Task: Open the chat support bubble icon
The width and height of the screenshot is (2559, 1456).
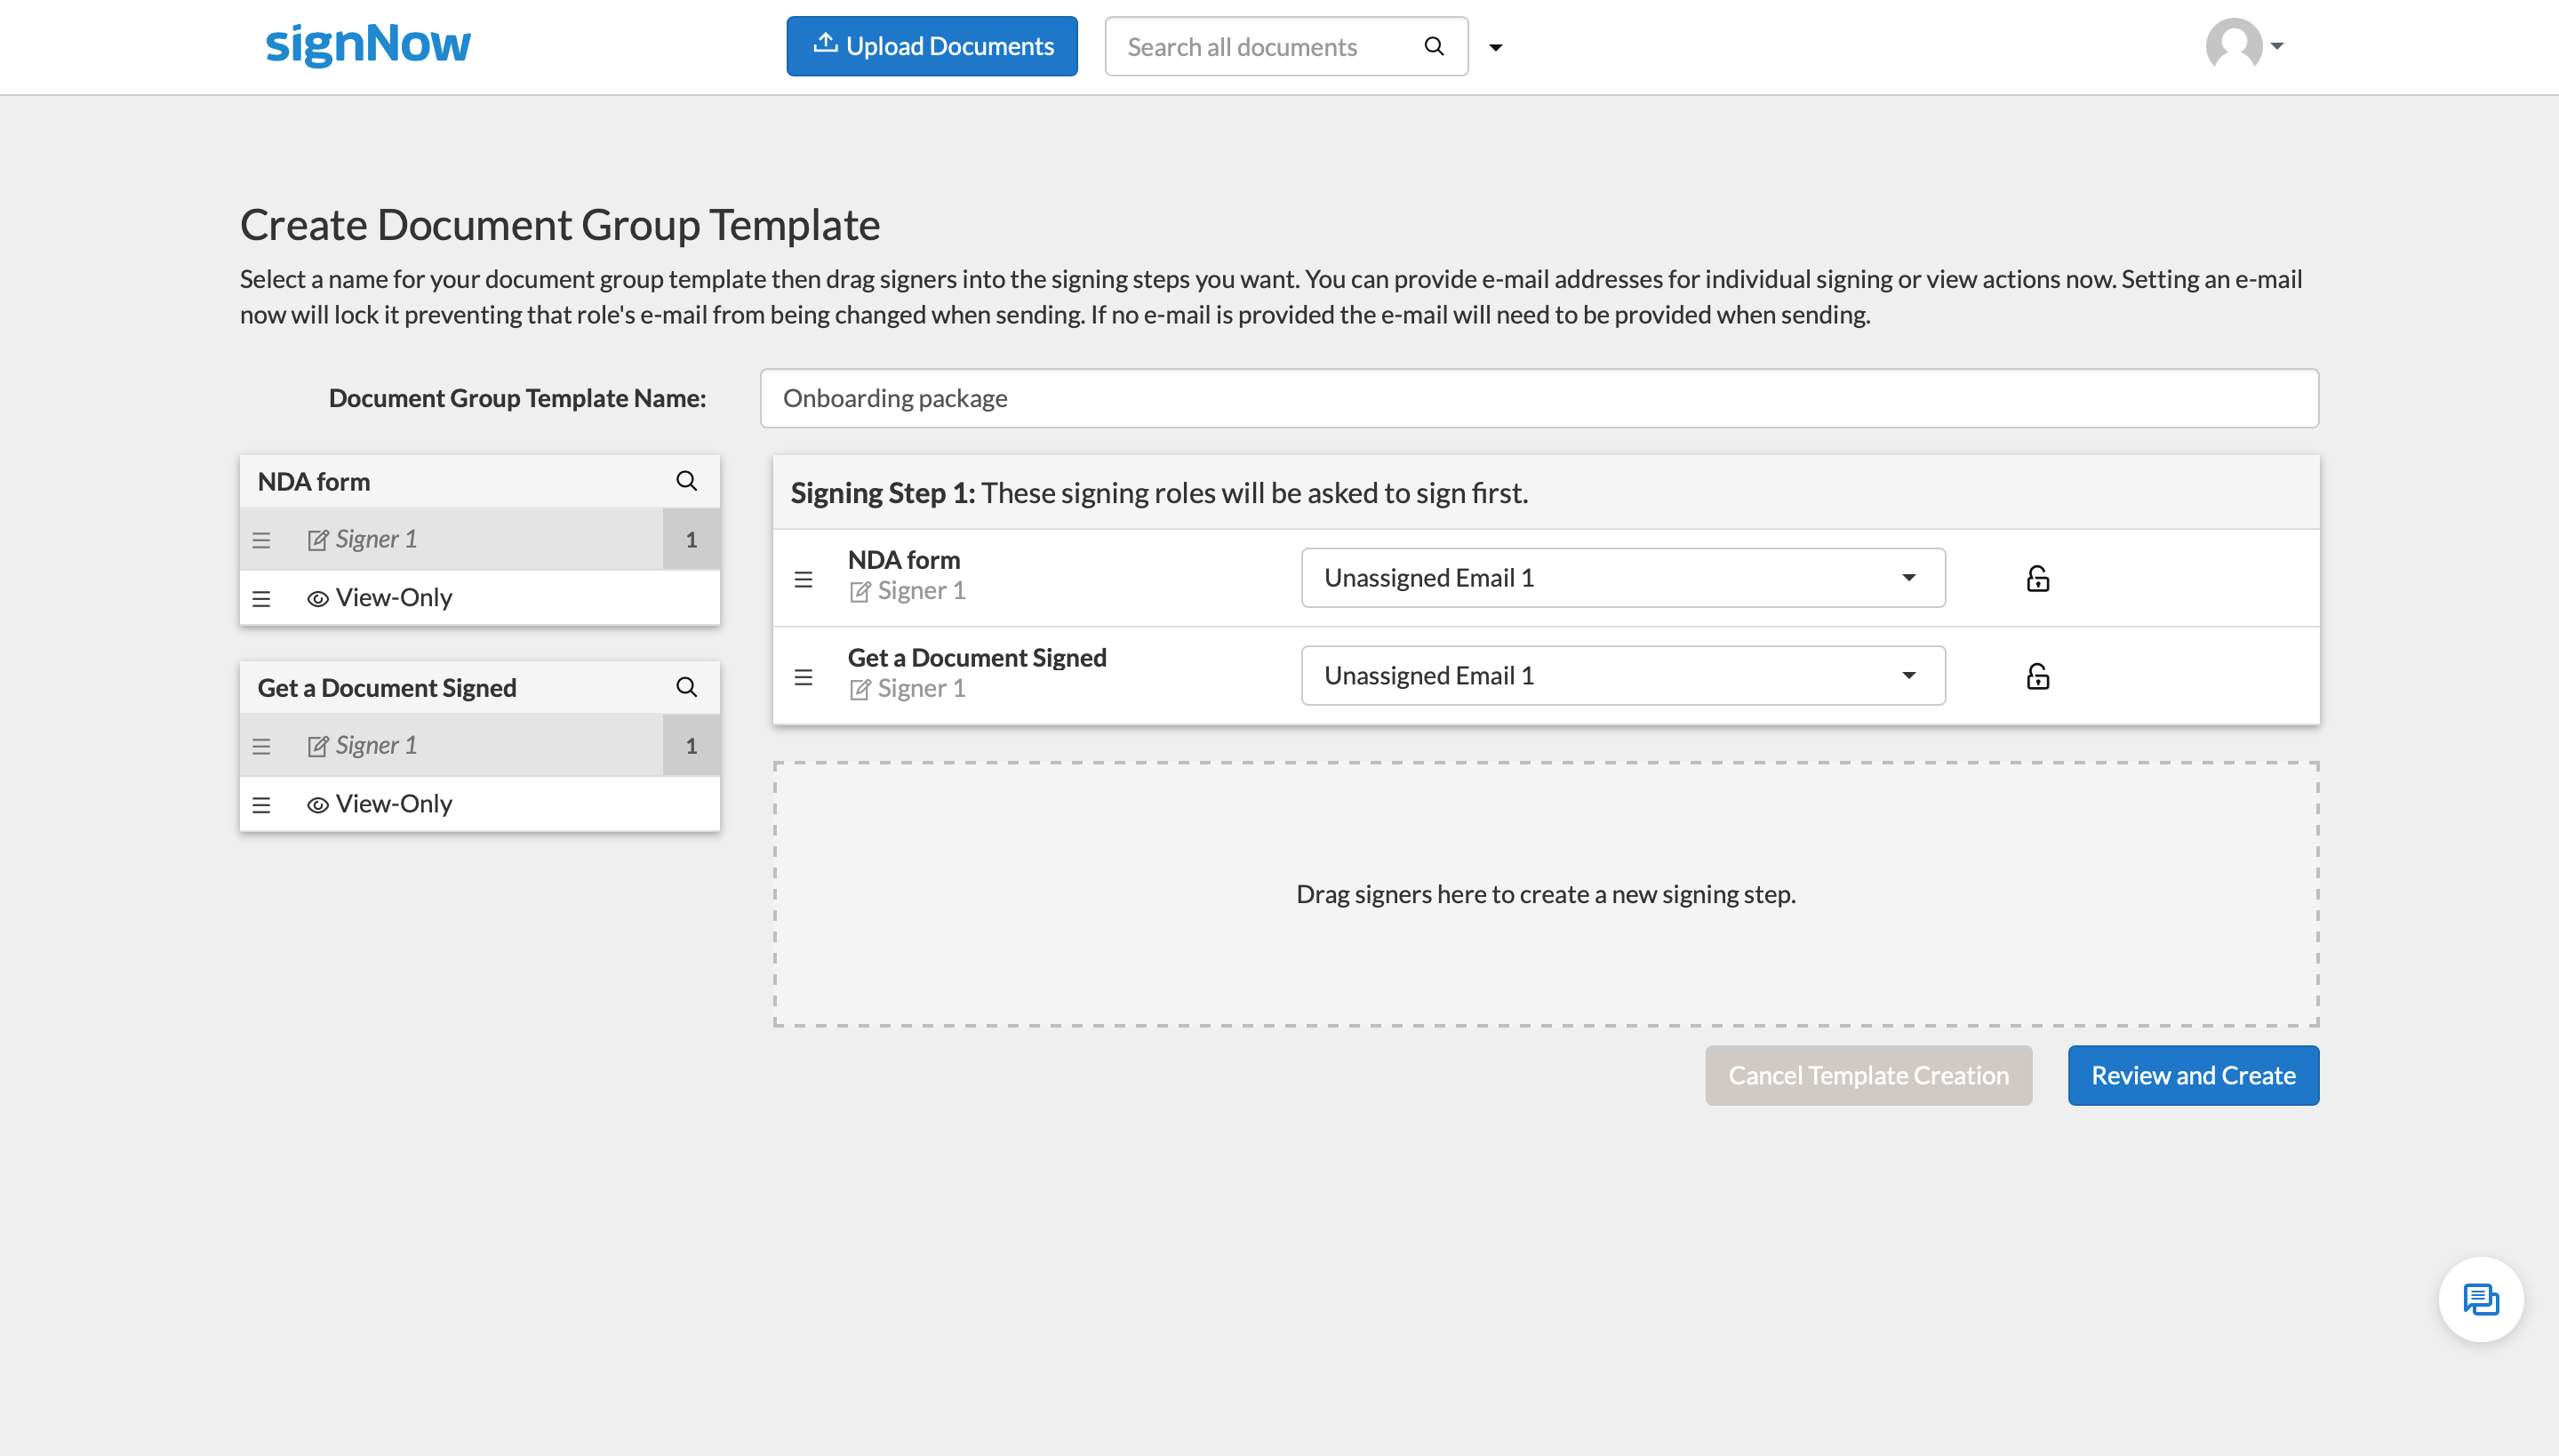Action: tap(2480, 1299)
